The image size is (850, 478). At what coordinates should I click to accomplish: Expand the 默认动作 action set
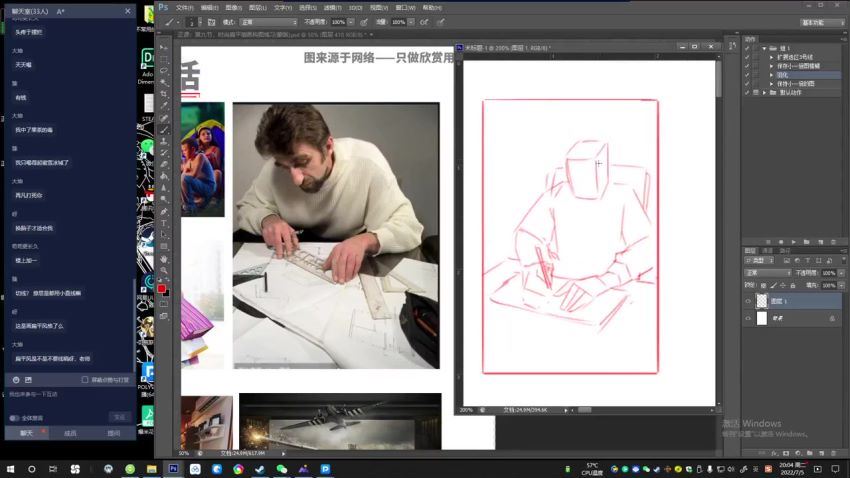click(764, 93)
